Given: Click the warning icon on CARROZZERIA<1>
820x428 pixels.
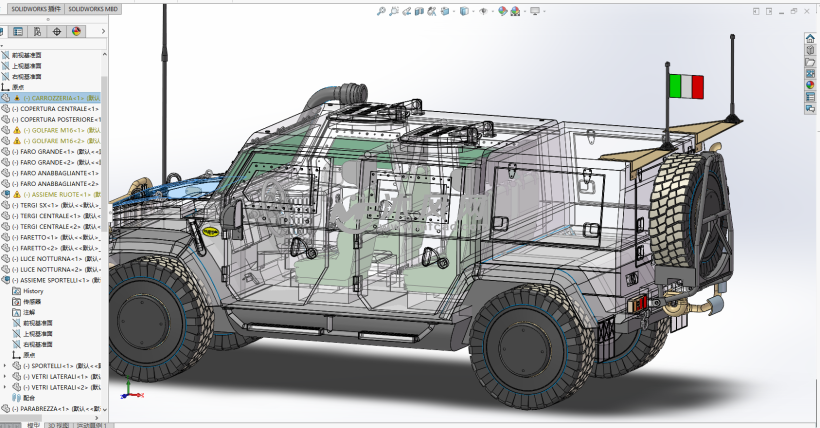Looking at the screenshot, I should (17, 98).
